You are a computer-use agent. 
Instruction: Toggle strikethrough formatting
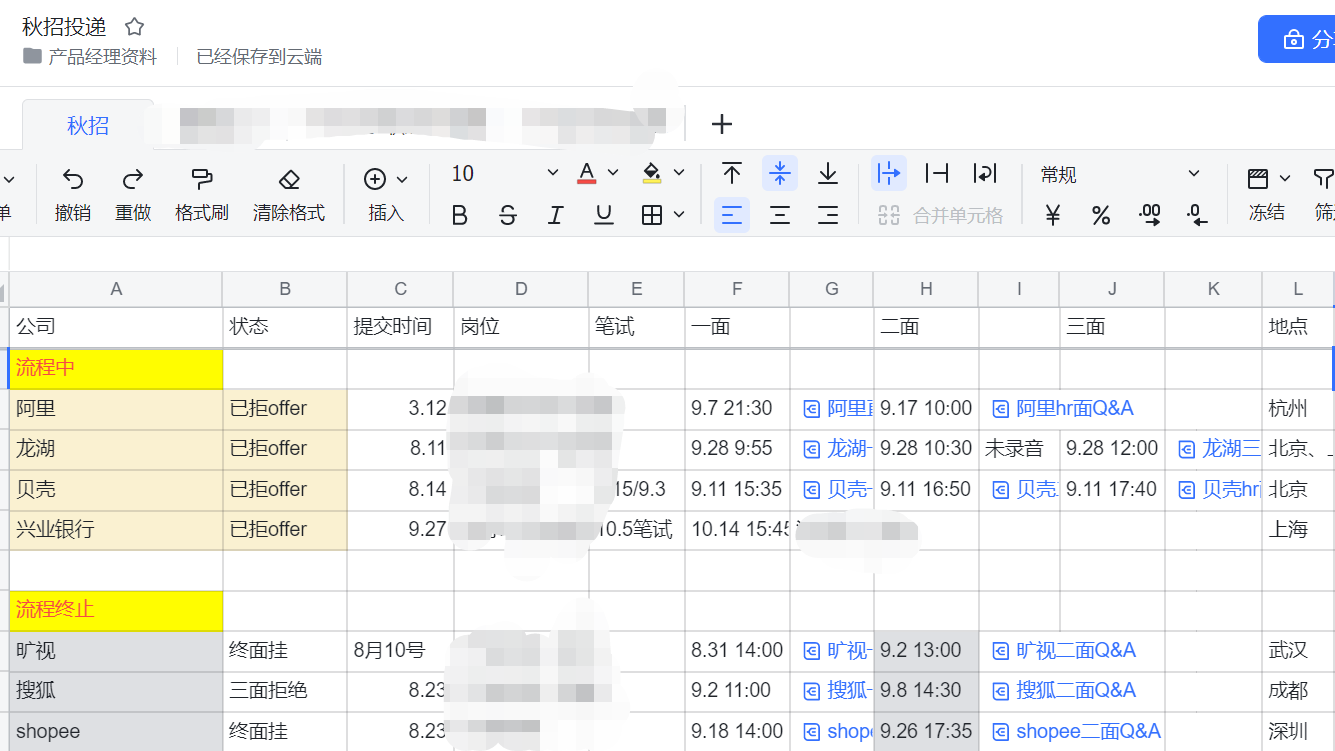[x=507, y=215]
